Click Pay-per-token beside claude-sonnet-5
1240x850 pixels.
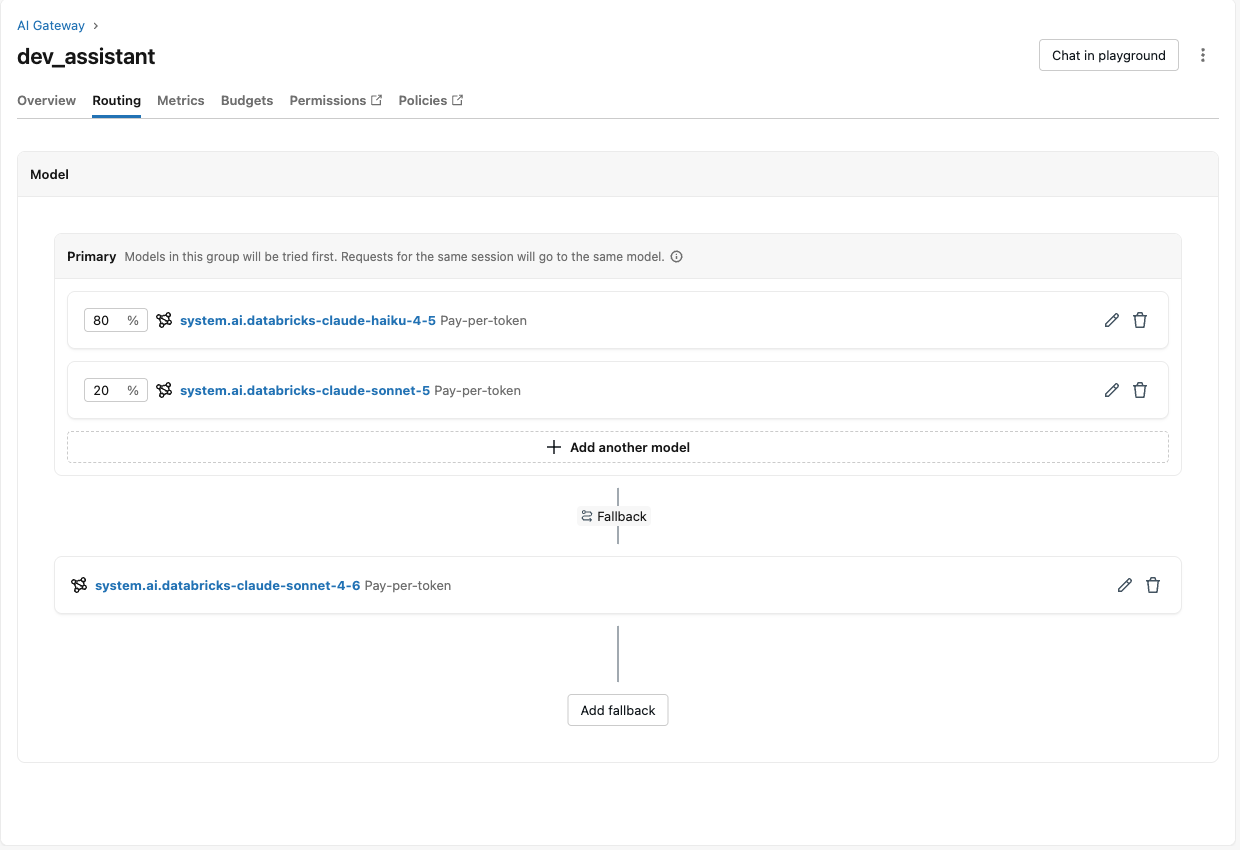[x=477, y=390]
